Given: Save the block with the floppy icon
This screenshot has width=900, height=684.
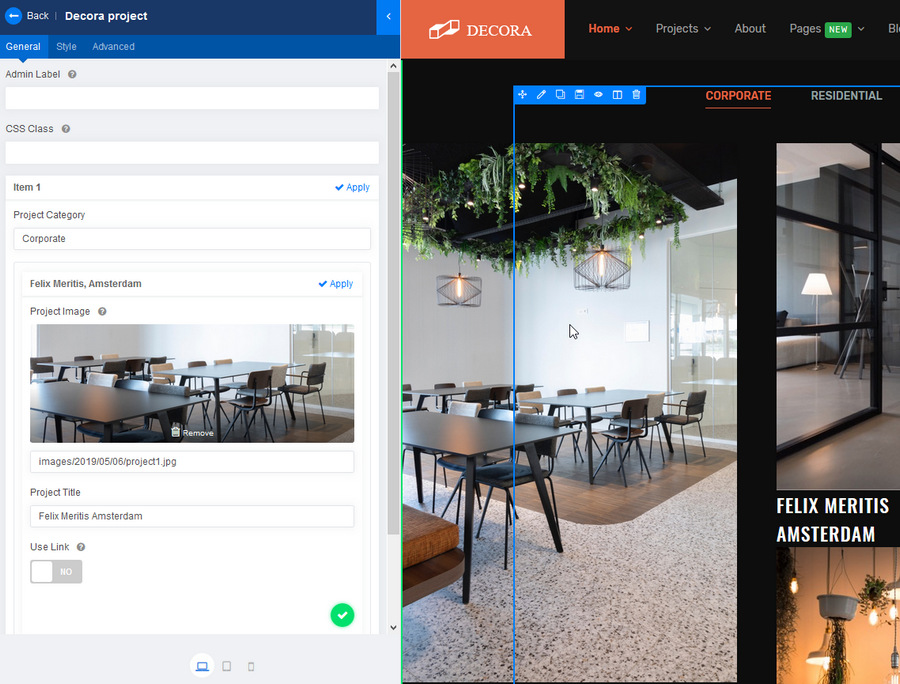Looking at the screenshot, I should (579, 95).
